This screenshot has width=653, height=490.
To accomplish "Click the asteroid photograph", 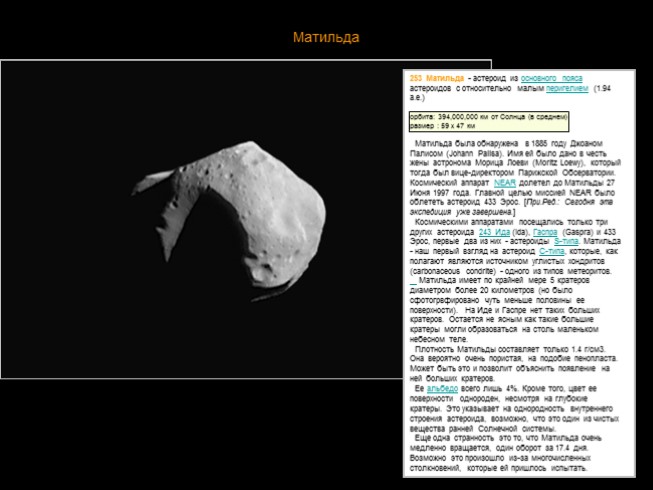I will 200,220.
